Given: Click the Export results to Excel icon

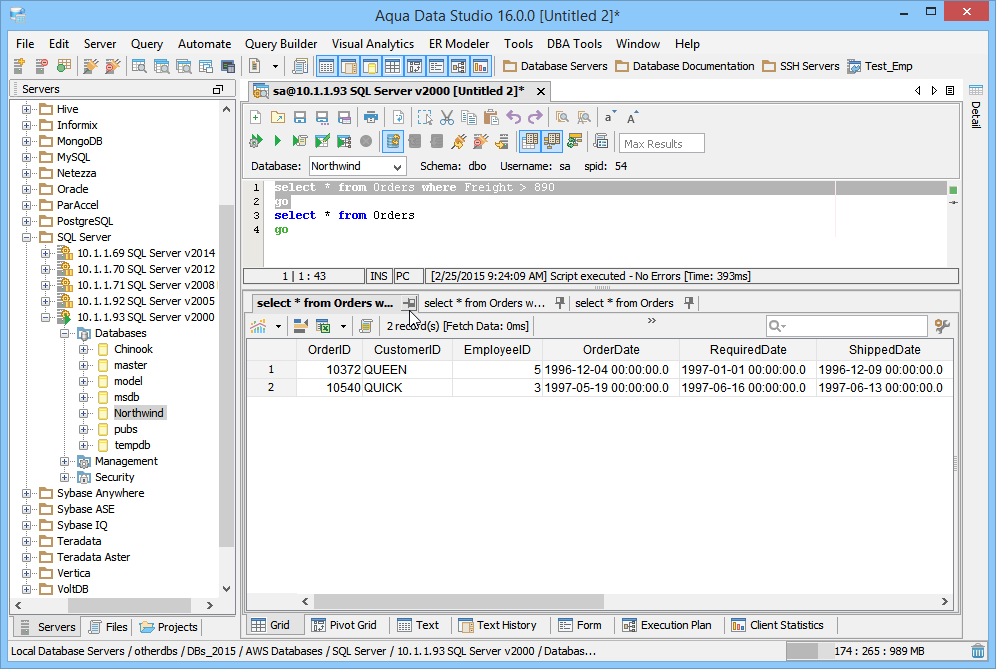Looking at the screenshot, I should (323, 326).
